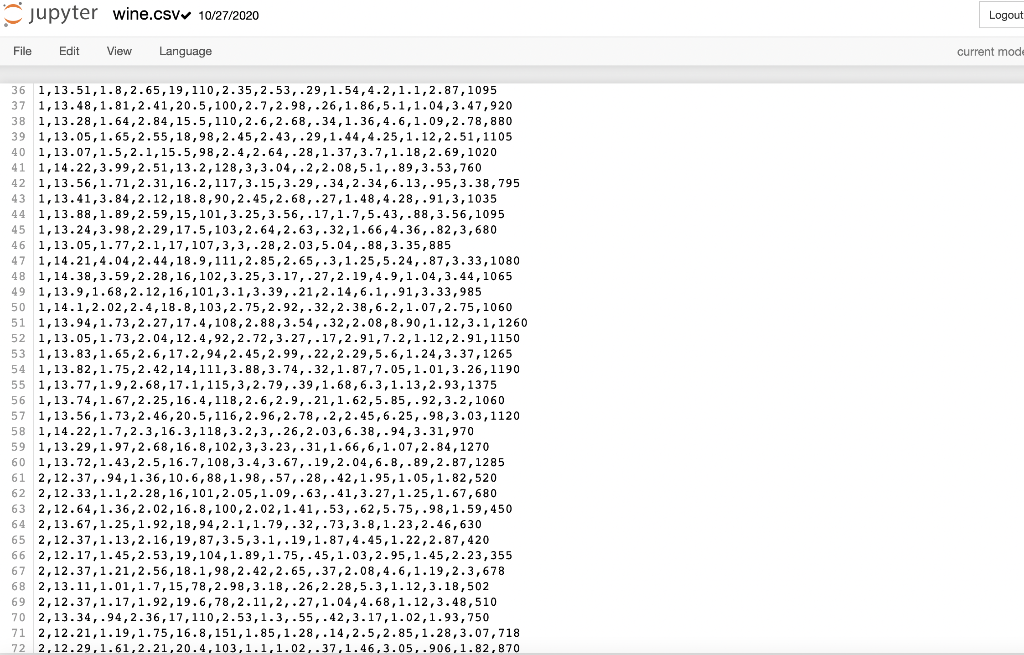The height and width of the screenshot is (655, 1024).
Task: Click the Jupyter logo icon
Action: 13,14
